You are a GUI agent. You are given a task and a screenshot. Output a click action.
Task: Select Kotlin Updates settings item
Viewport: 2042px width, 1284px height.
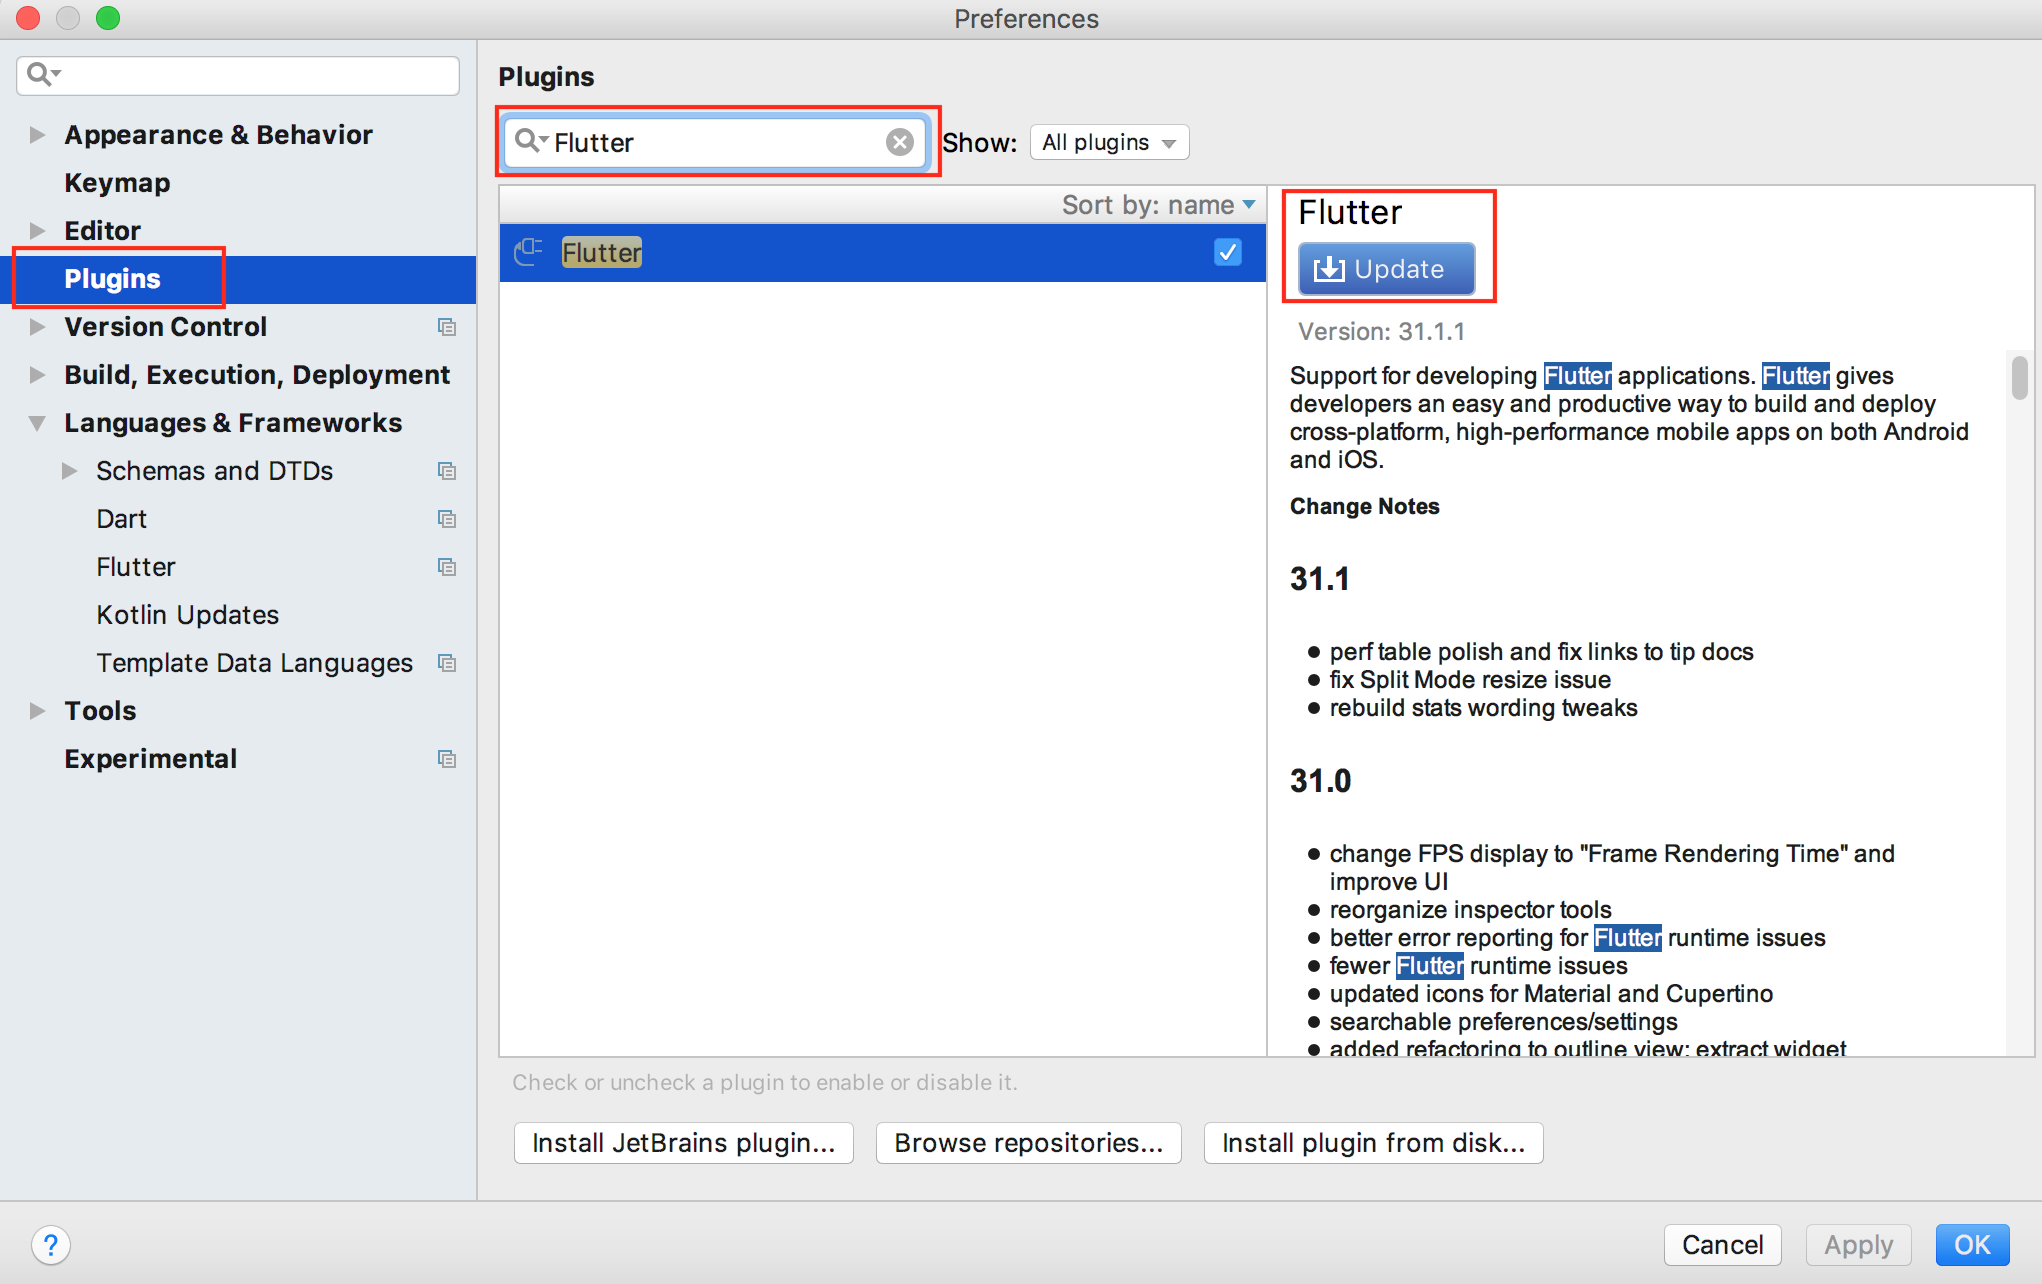point(187,615)
